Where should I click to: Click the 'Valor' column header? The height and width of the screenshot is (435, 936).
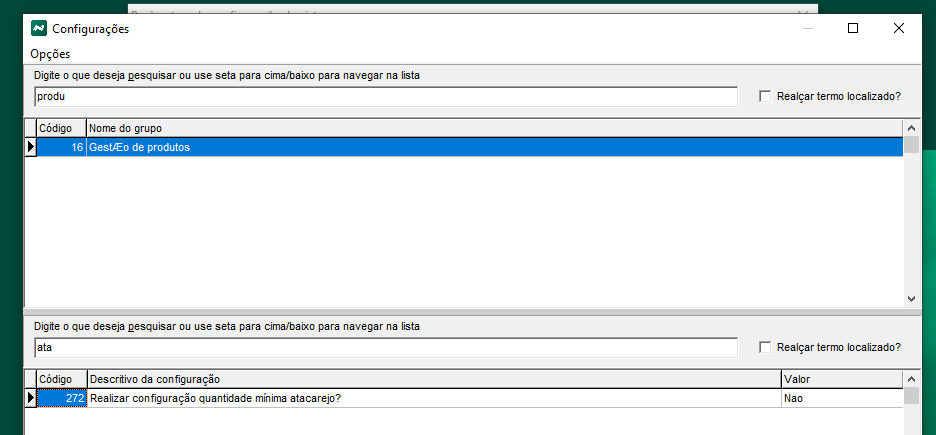coord(840,379)
